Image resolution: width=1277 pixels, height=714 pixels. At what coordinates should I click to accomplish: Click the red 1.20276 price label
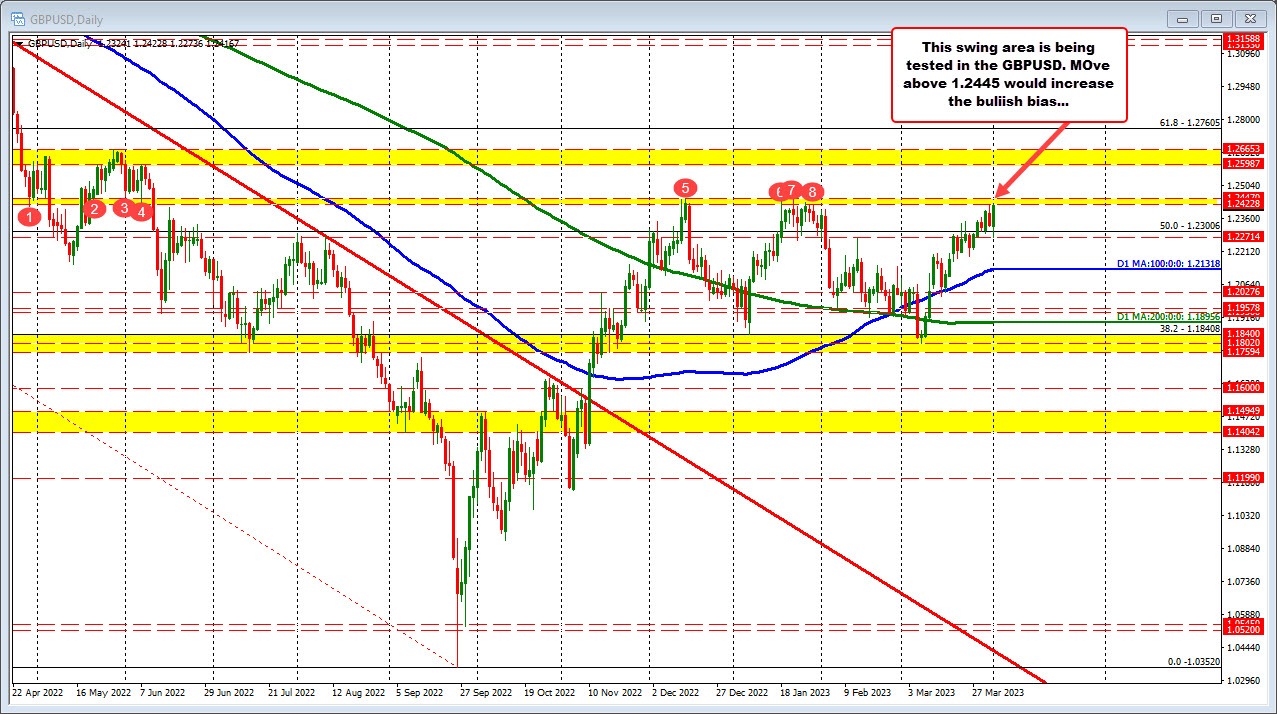[x=1243, y=292]
